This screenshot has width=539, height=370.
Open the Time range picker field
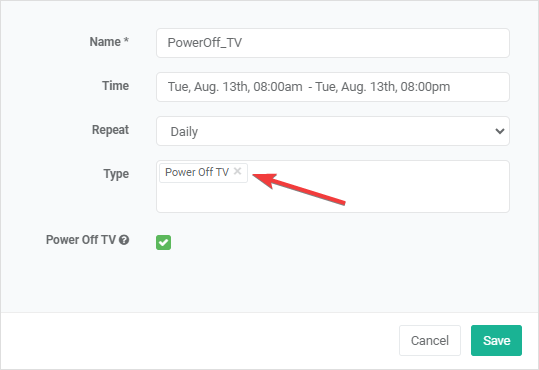[x=333, y=87]
